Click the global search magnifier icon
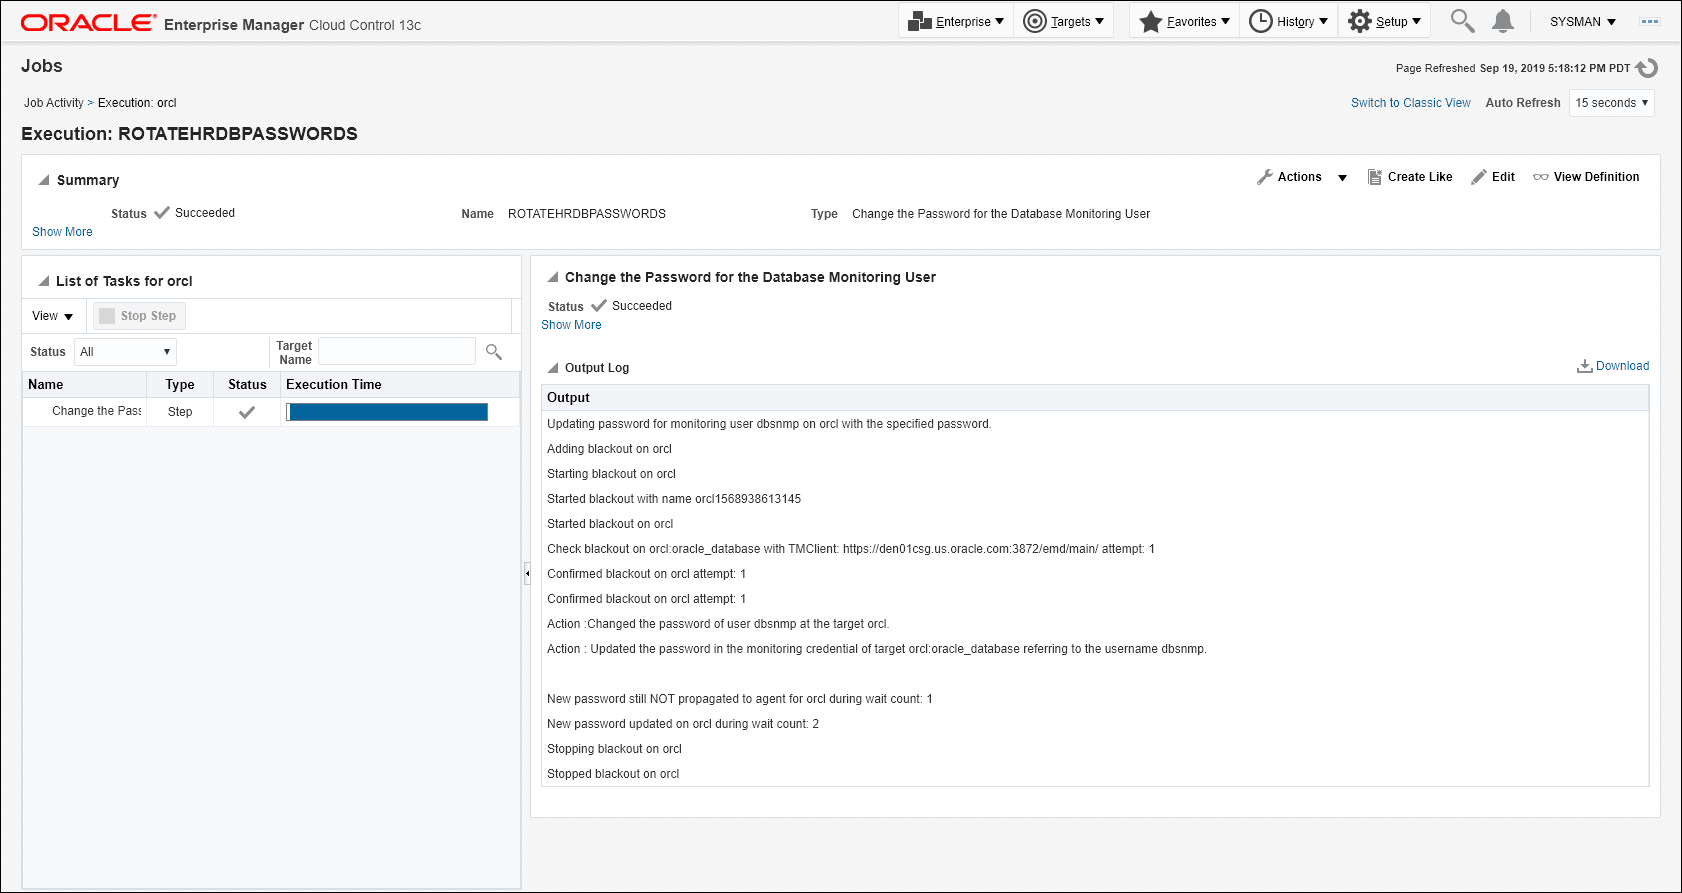 1462,21
